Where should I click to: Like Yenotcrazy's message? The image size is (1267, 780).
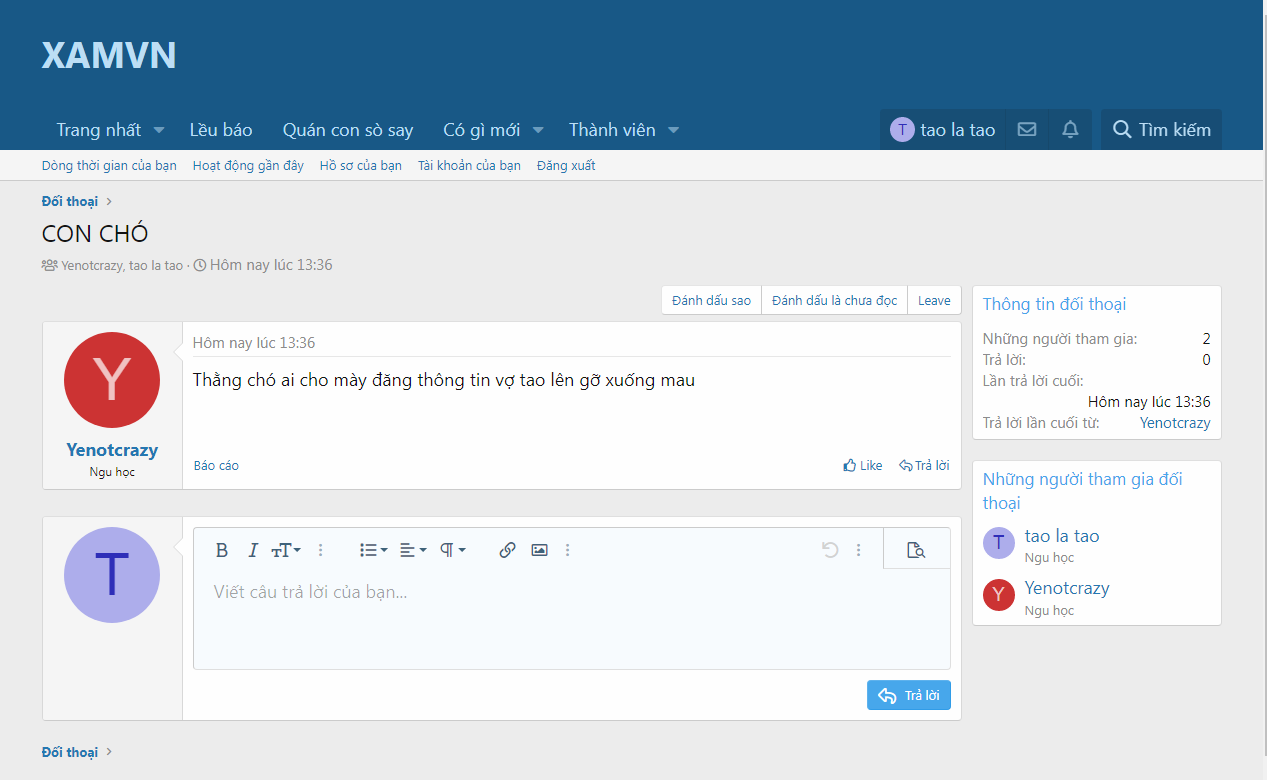862,465
